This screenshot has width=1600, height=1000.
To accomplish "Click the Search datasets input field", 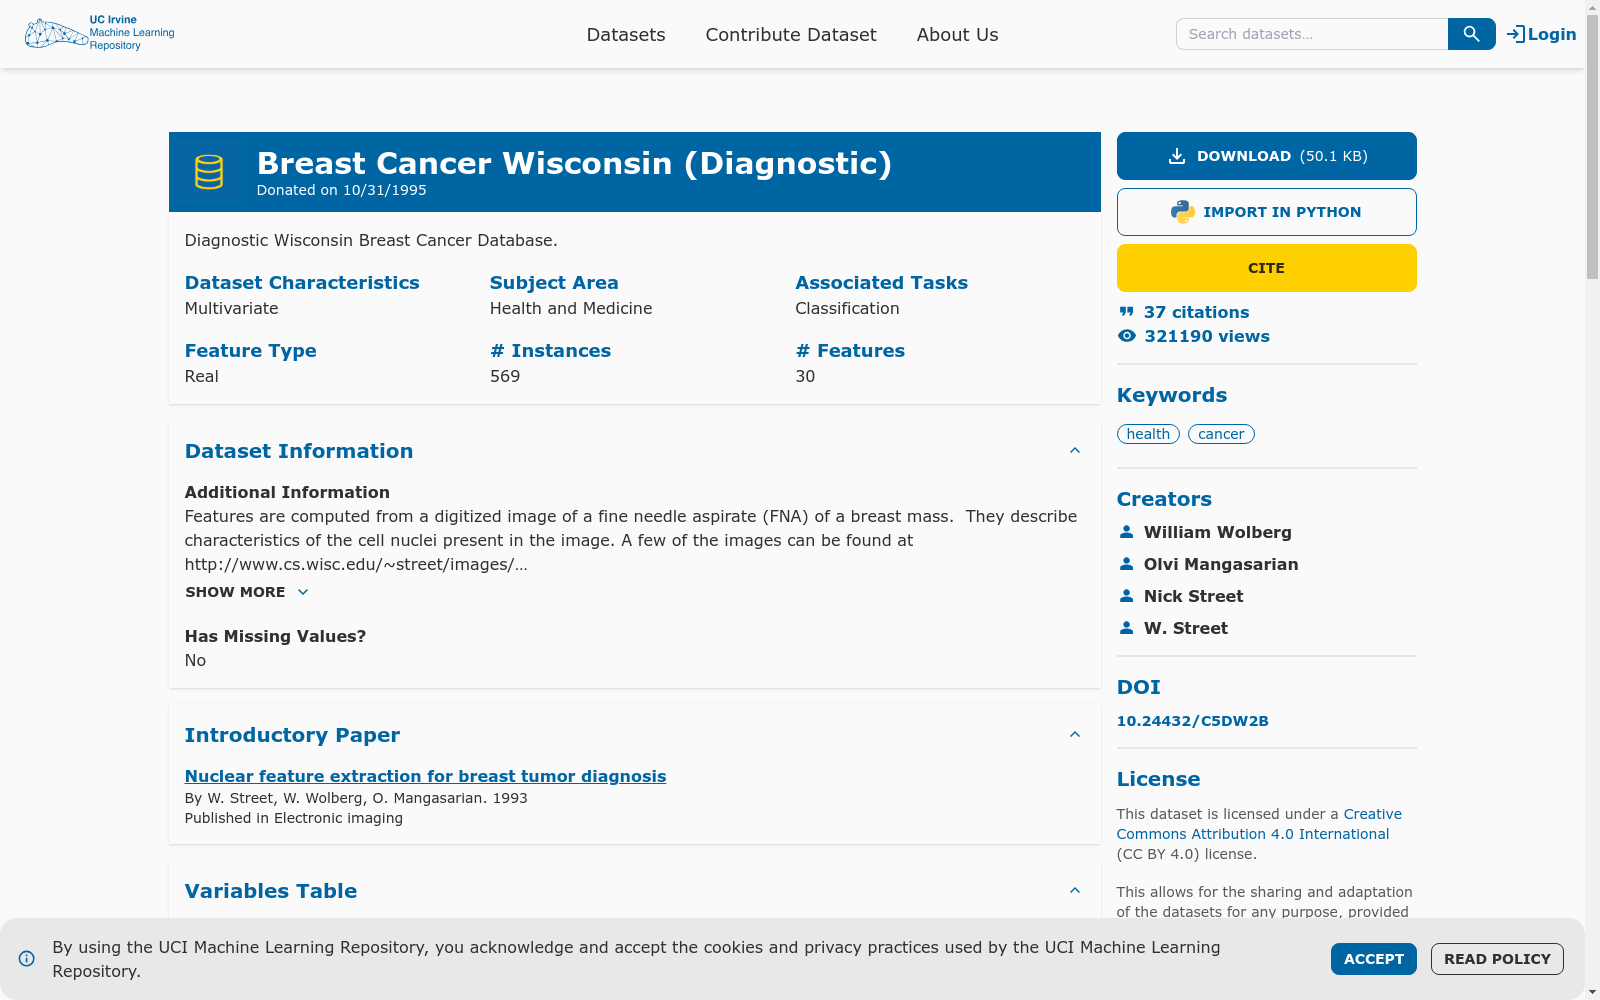I will (1310, 33).
